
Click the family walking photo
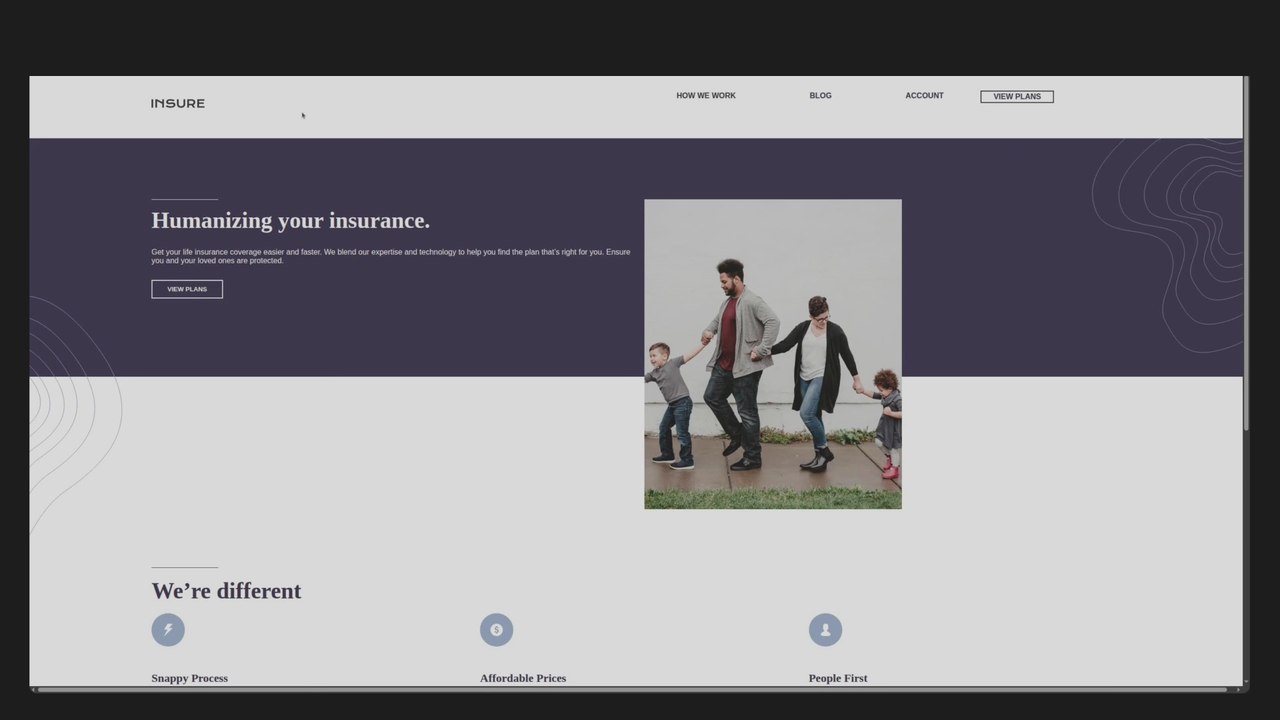773,354
